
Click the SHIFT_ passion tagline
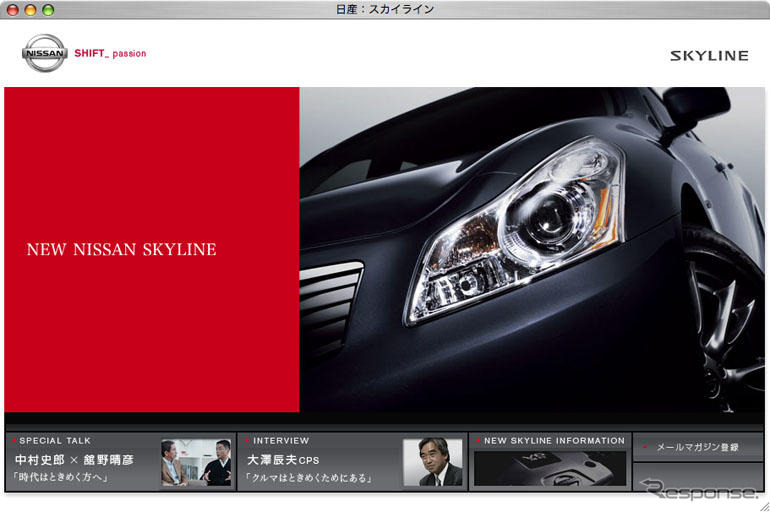click(110, 54)
